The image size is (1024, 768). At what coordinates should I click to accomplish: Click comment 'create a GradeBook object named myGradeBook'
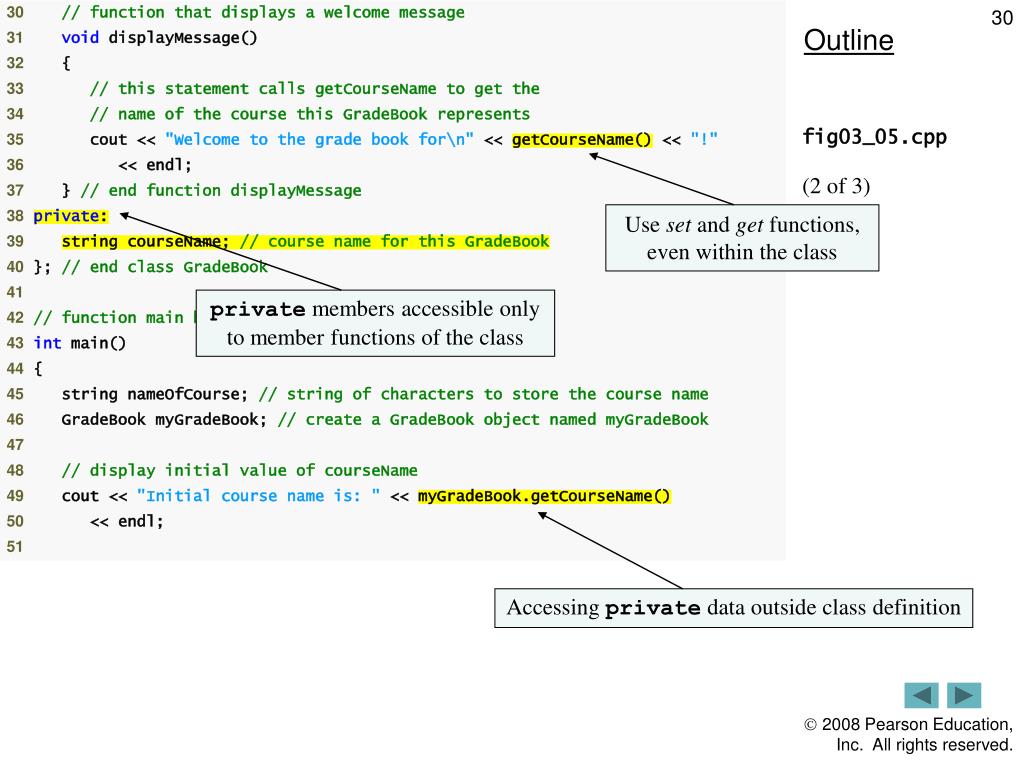(x=493, y=420)
